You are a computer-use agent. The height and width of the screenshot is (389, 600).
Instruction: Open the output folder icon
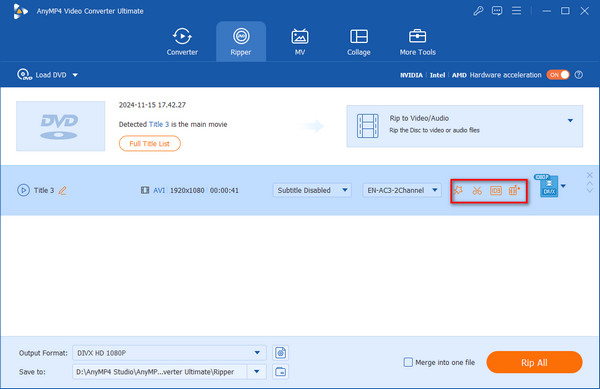[280, 371]
